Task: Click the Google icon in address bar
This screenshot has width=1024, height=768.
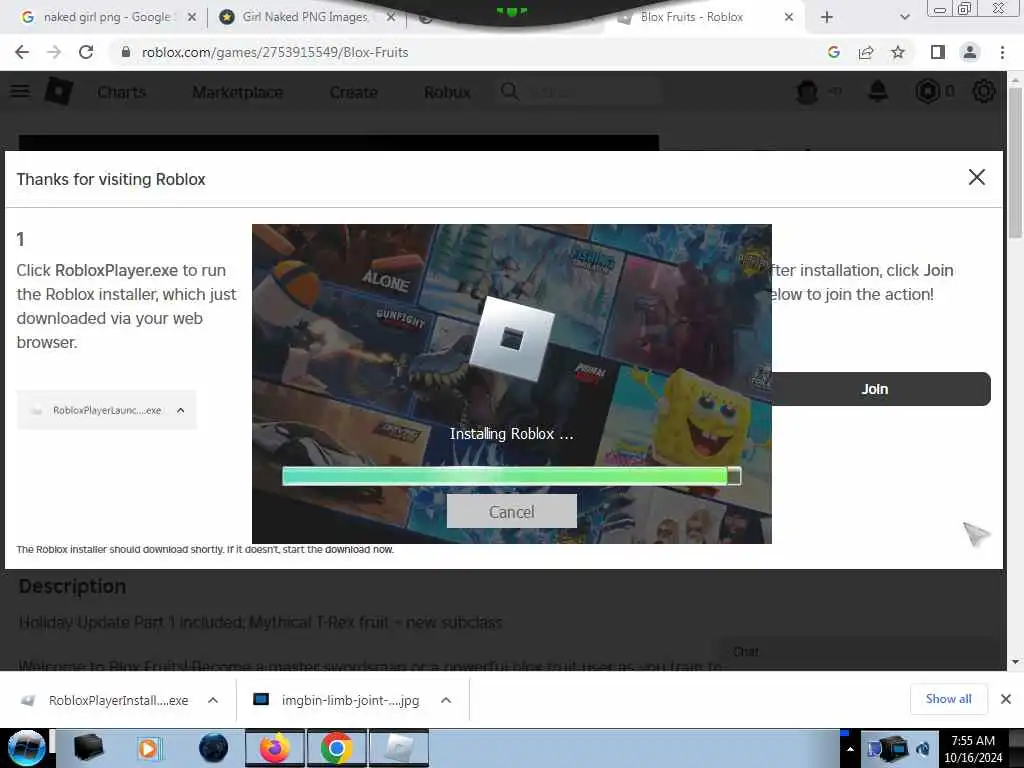Action: coord(833,52)
